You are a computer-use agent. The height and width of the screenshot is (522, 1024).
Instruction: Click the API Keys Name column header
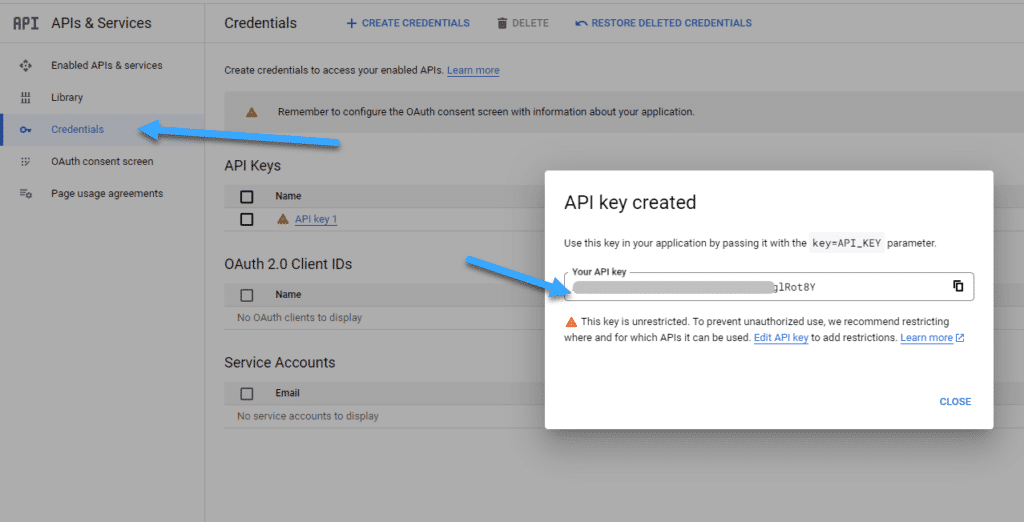click(288, 196)
